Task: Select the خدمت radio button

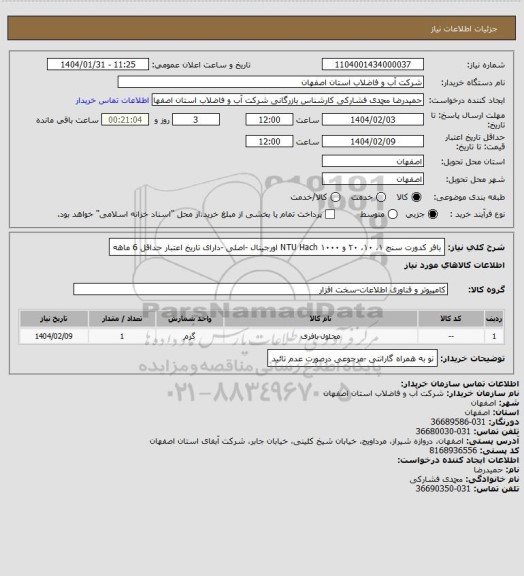Action: tap(381, 197)
